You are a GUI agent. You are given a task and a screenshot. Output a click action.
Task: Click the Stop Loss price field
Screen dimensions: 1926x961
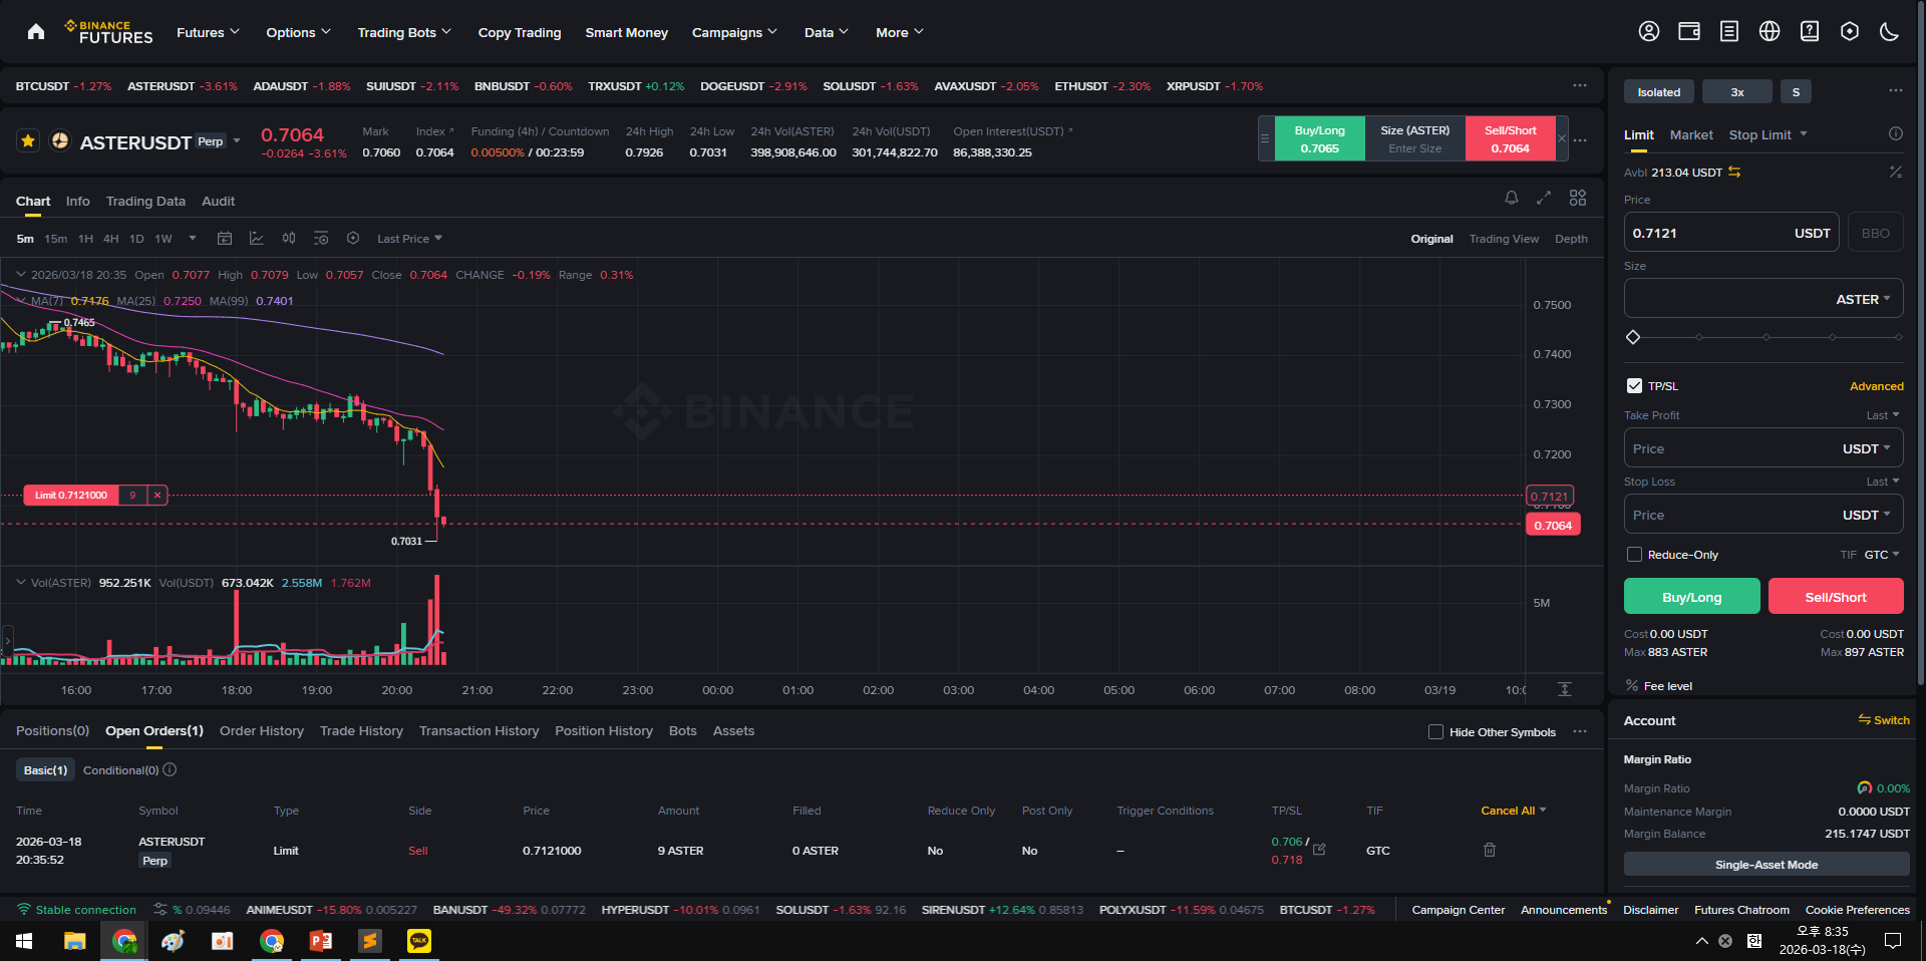pyautogui.click(x=1763, y=515)
